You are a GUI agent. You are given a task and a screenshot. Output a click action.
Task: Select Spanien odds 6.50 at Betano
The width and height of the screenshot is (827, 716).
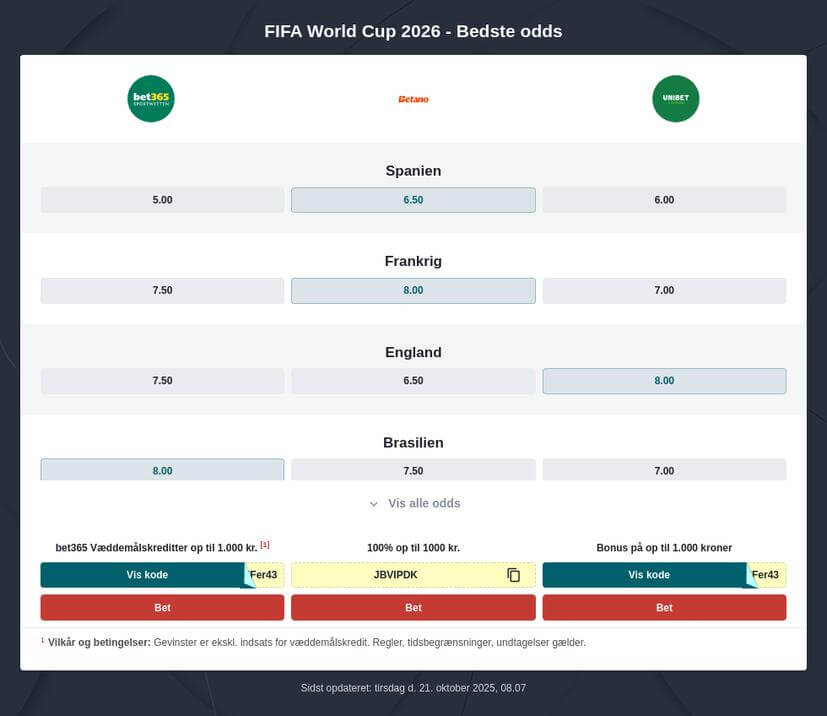[413, 200]
